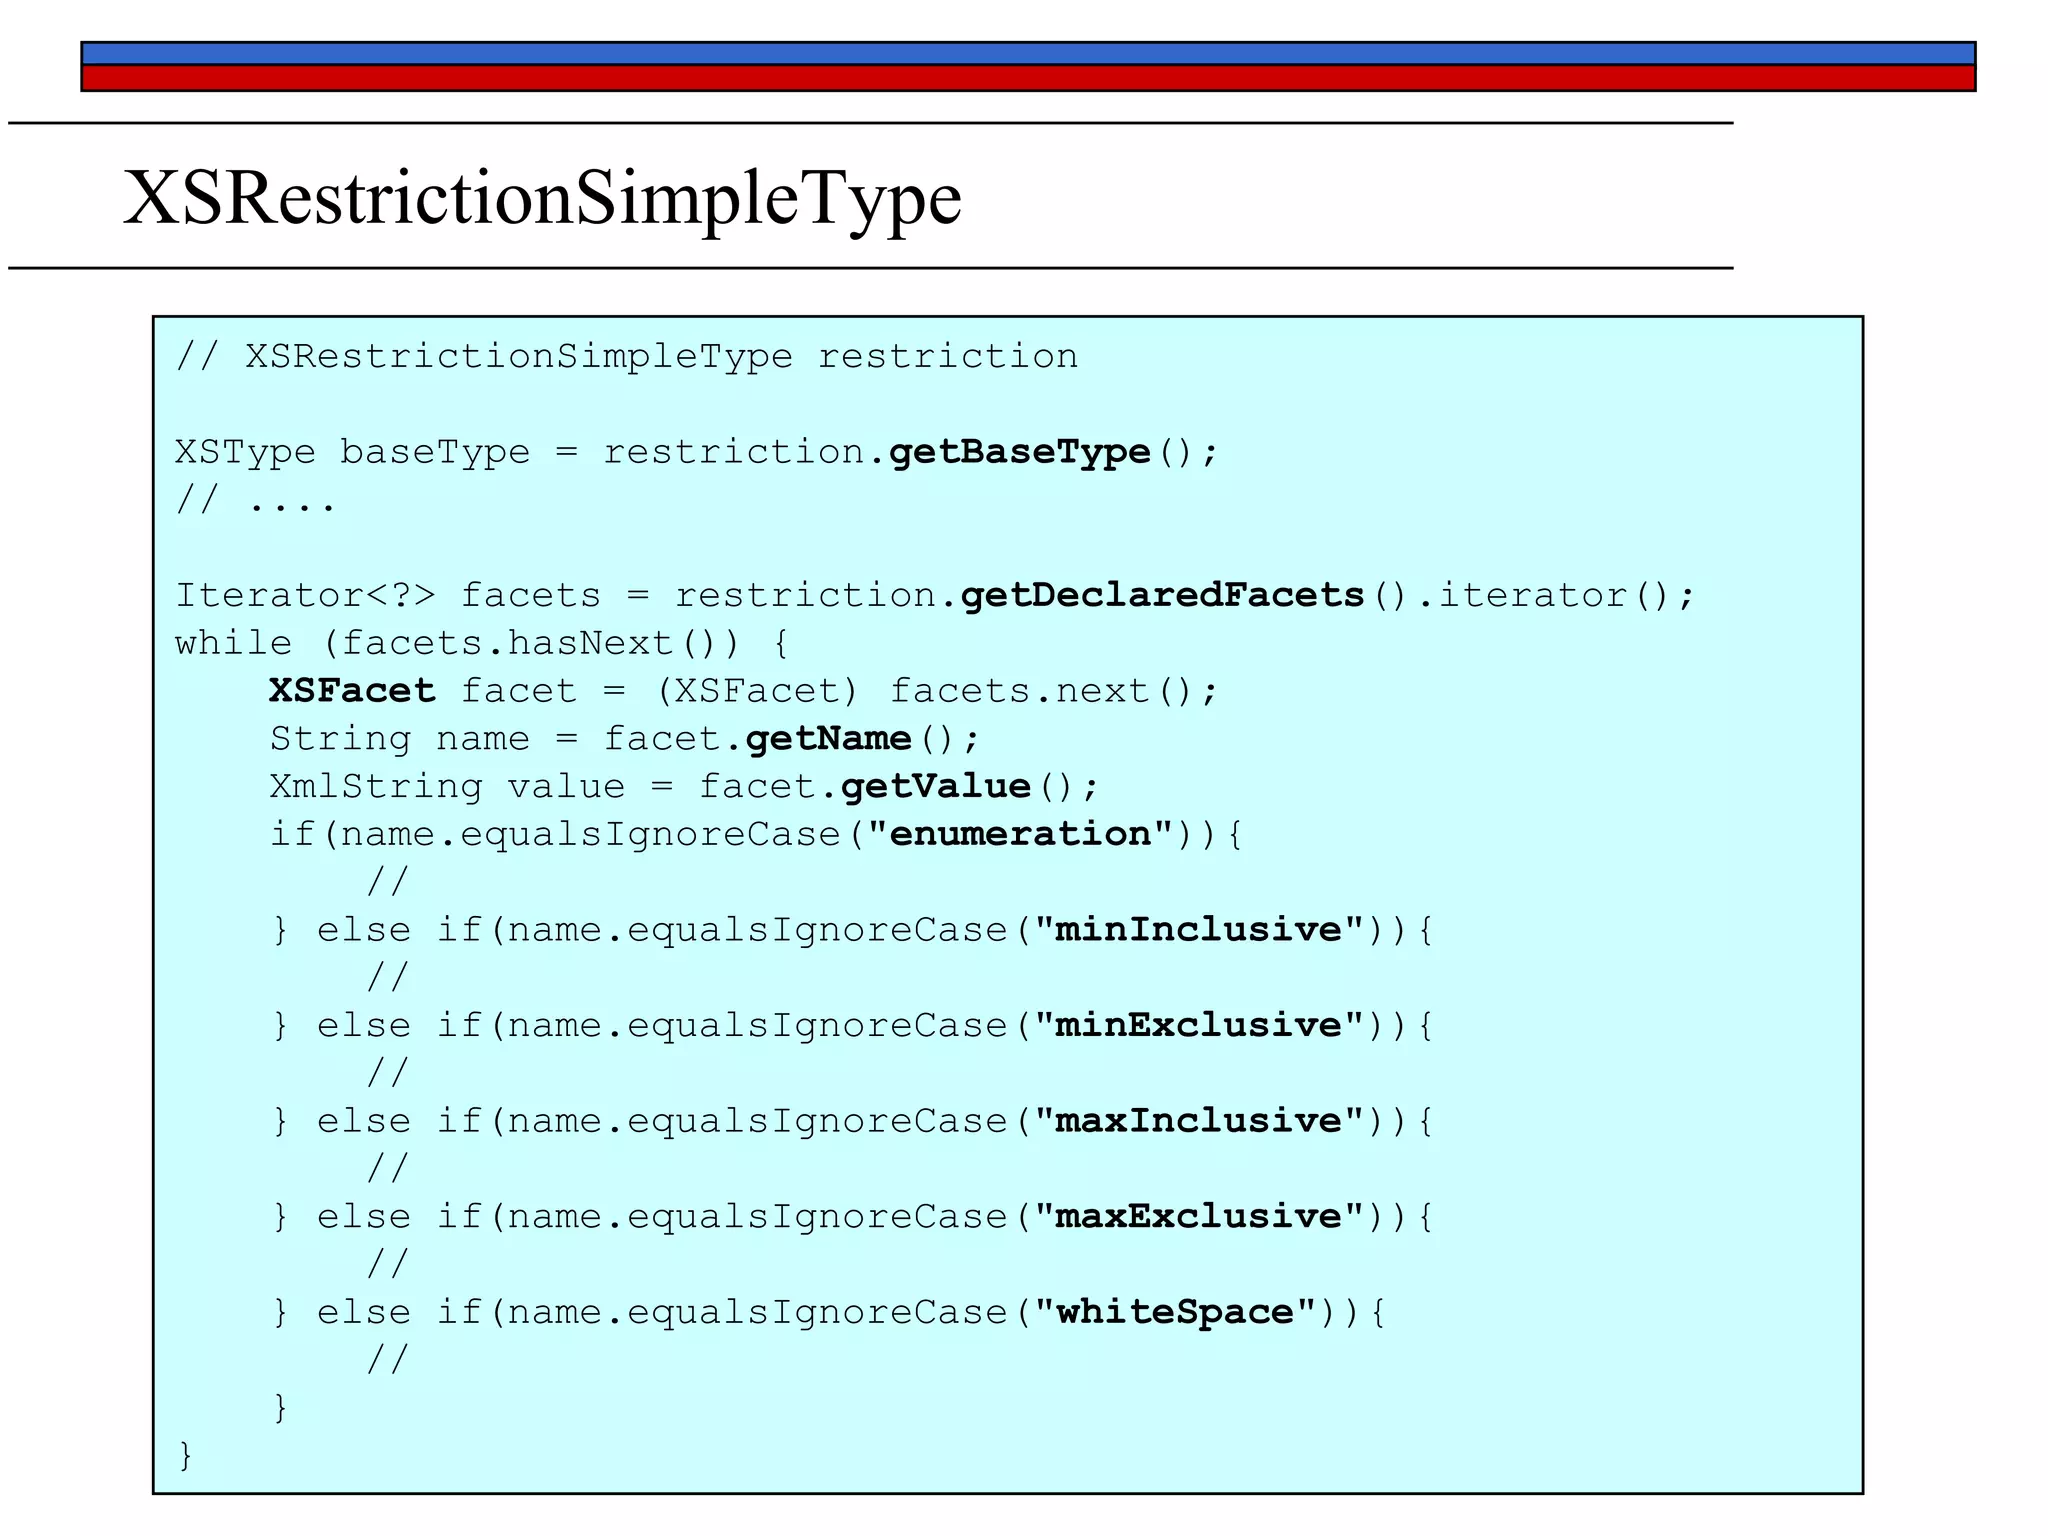Click the bold getValue method call

[935, 787]
